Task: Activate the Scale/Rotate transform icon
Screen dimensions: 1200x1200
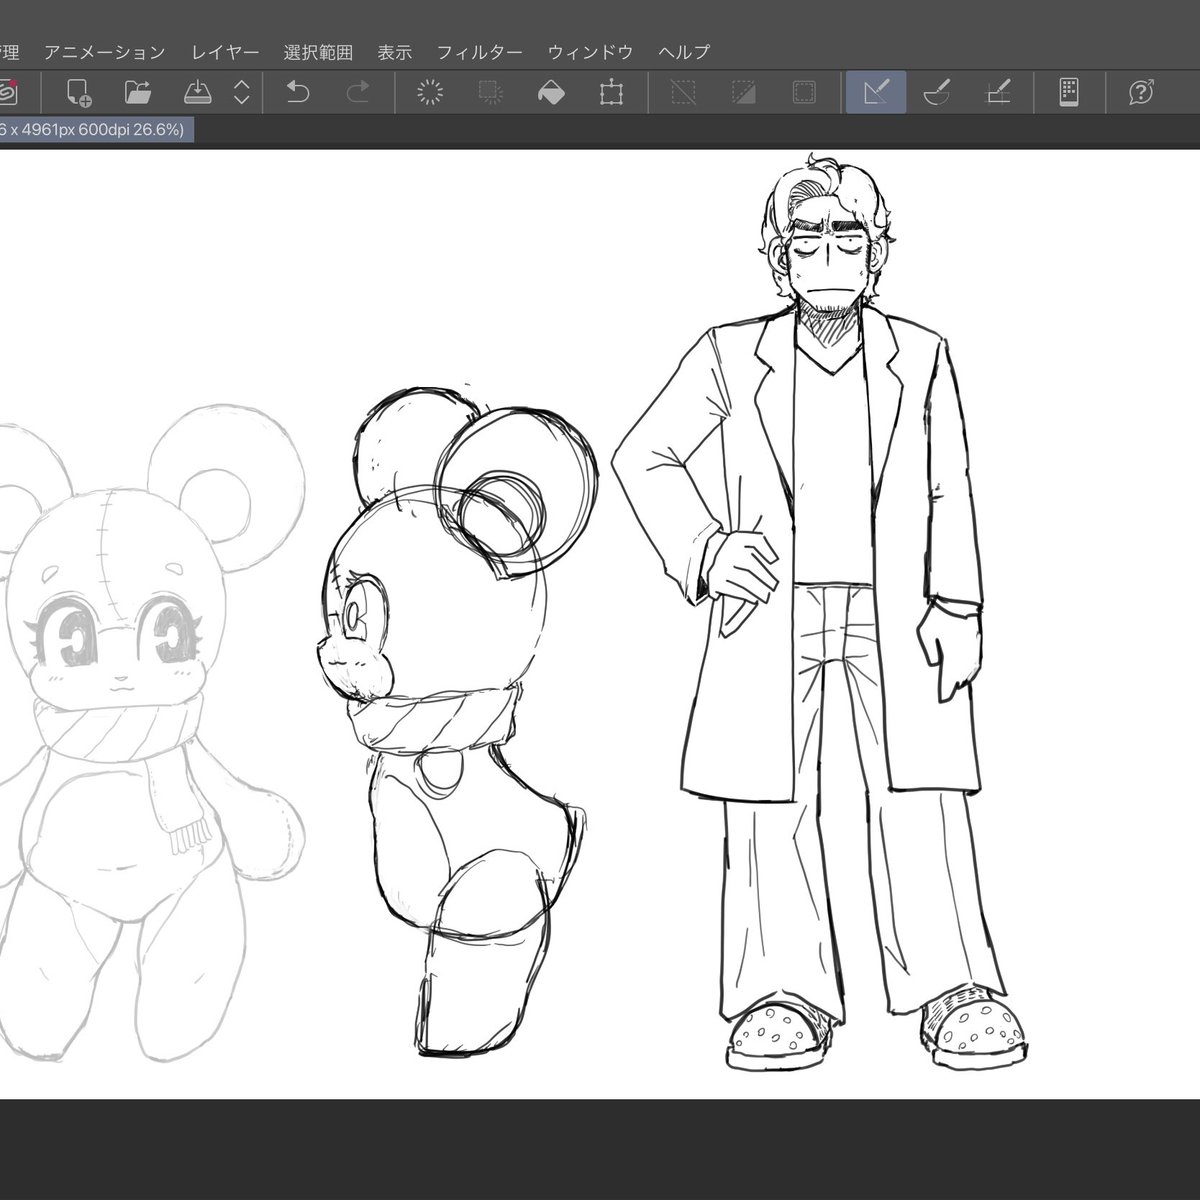Action: tap(611, 93)
